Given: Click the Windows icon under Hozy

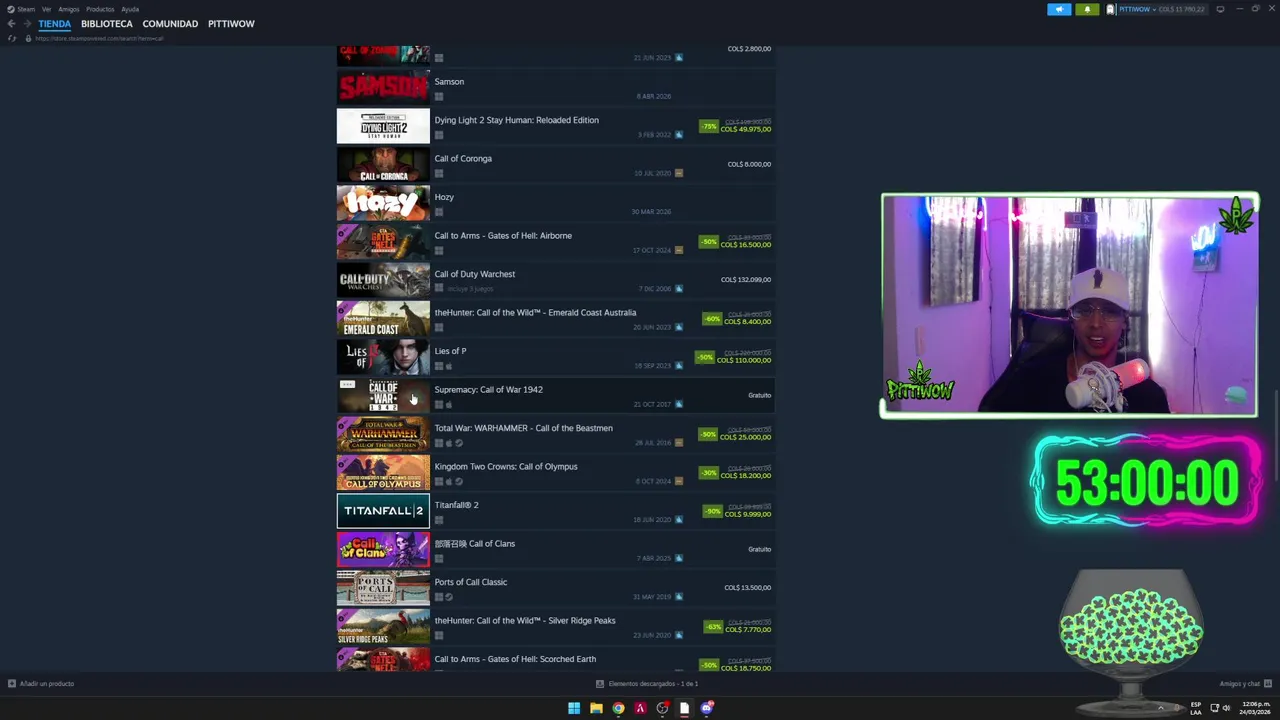Looking at the screenshot, I should (439, 212).
